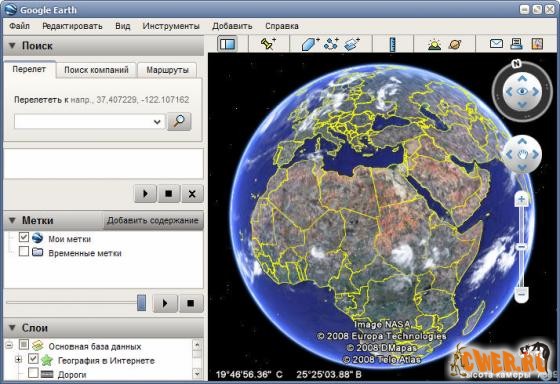Expand the География в Интернете tree node
This screenshot has height=384, width=560.
[19, 359]
